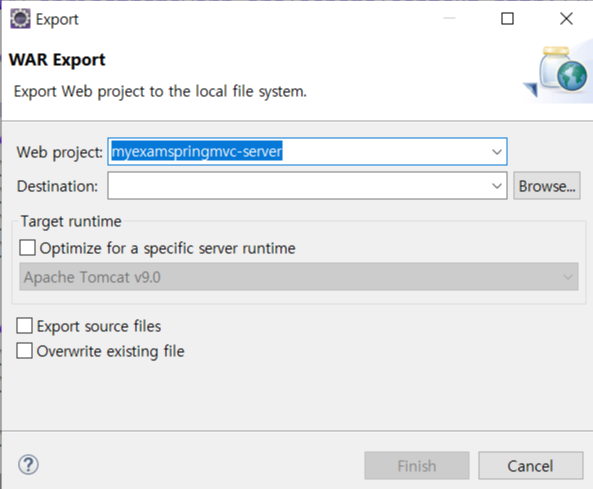Expand the Web project dropdown arrow

tap(497, 152)
